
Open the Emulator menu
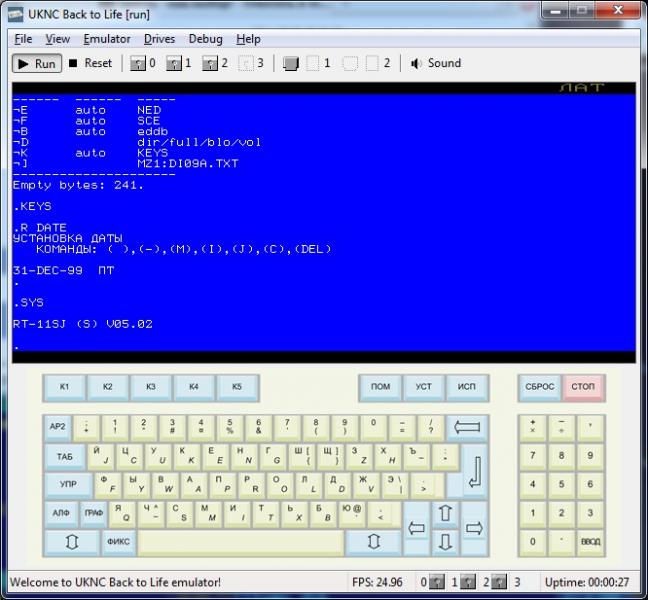coord(106,39)
